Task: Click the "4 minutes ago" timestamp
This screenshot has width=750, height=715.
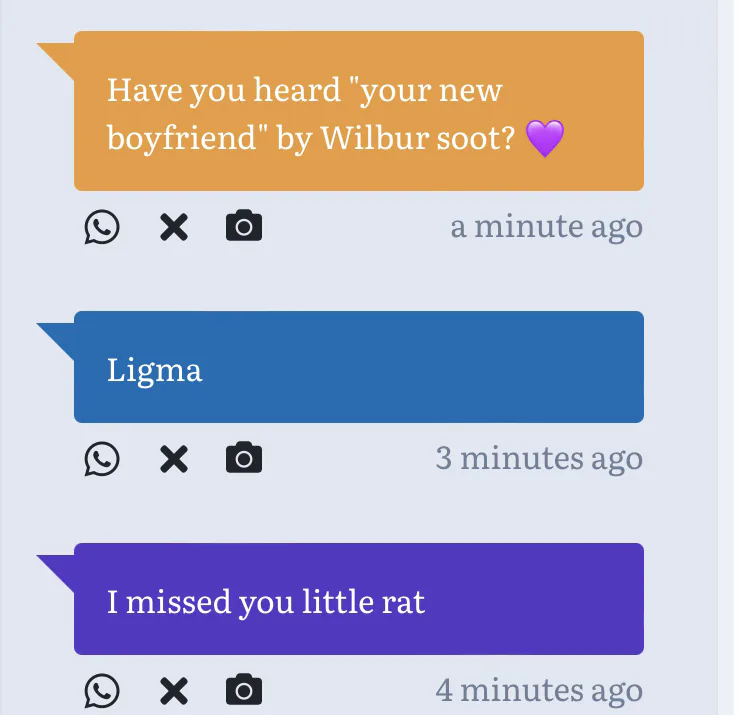Action: pyautogui.click(x=539, y=690)
